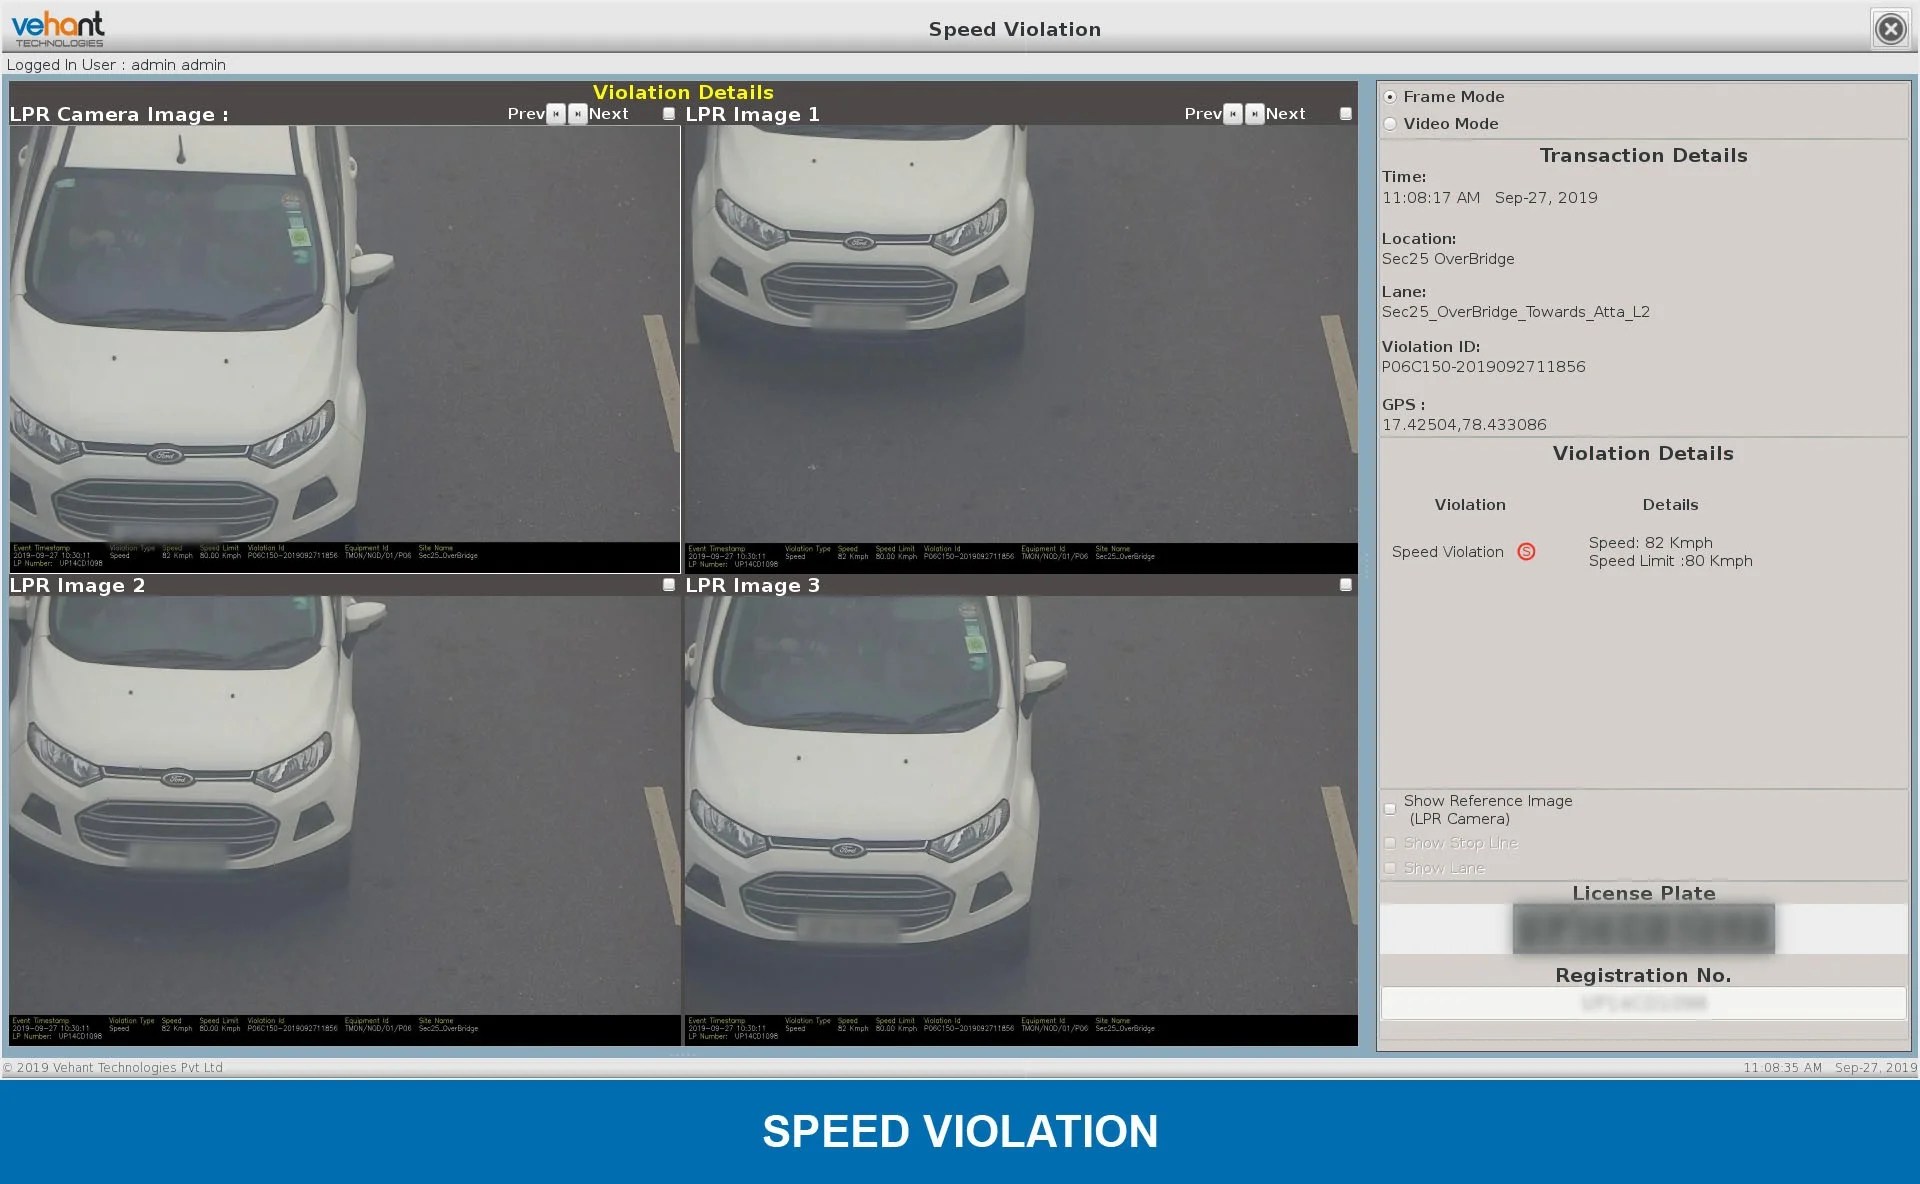Tick the LPR Image 2 checkbox
Screen dimensions: 1920x1184
pyautogui.click(x=669, y=585)
